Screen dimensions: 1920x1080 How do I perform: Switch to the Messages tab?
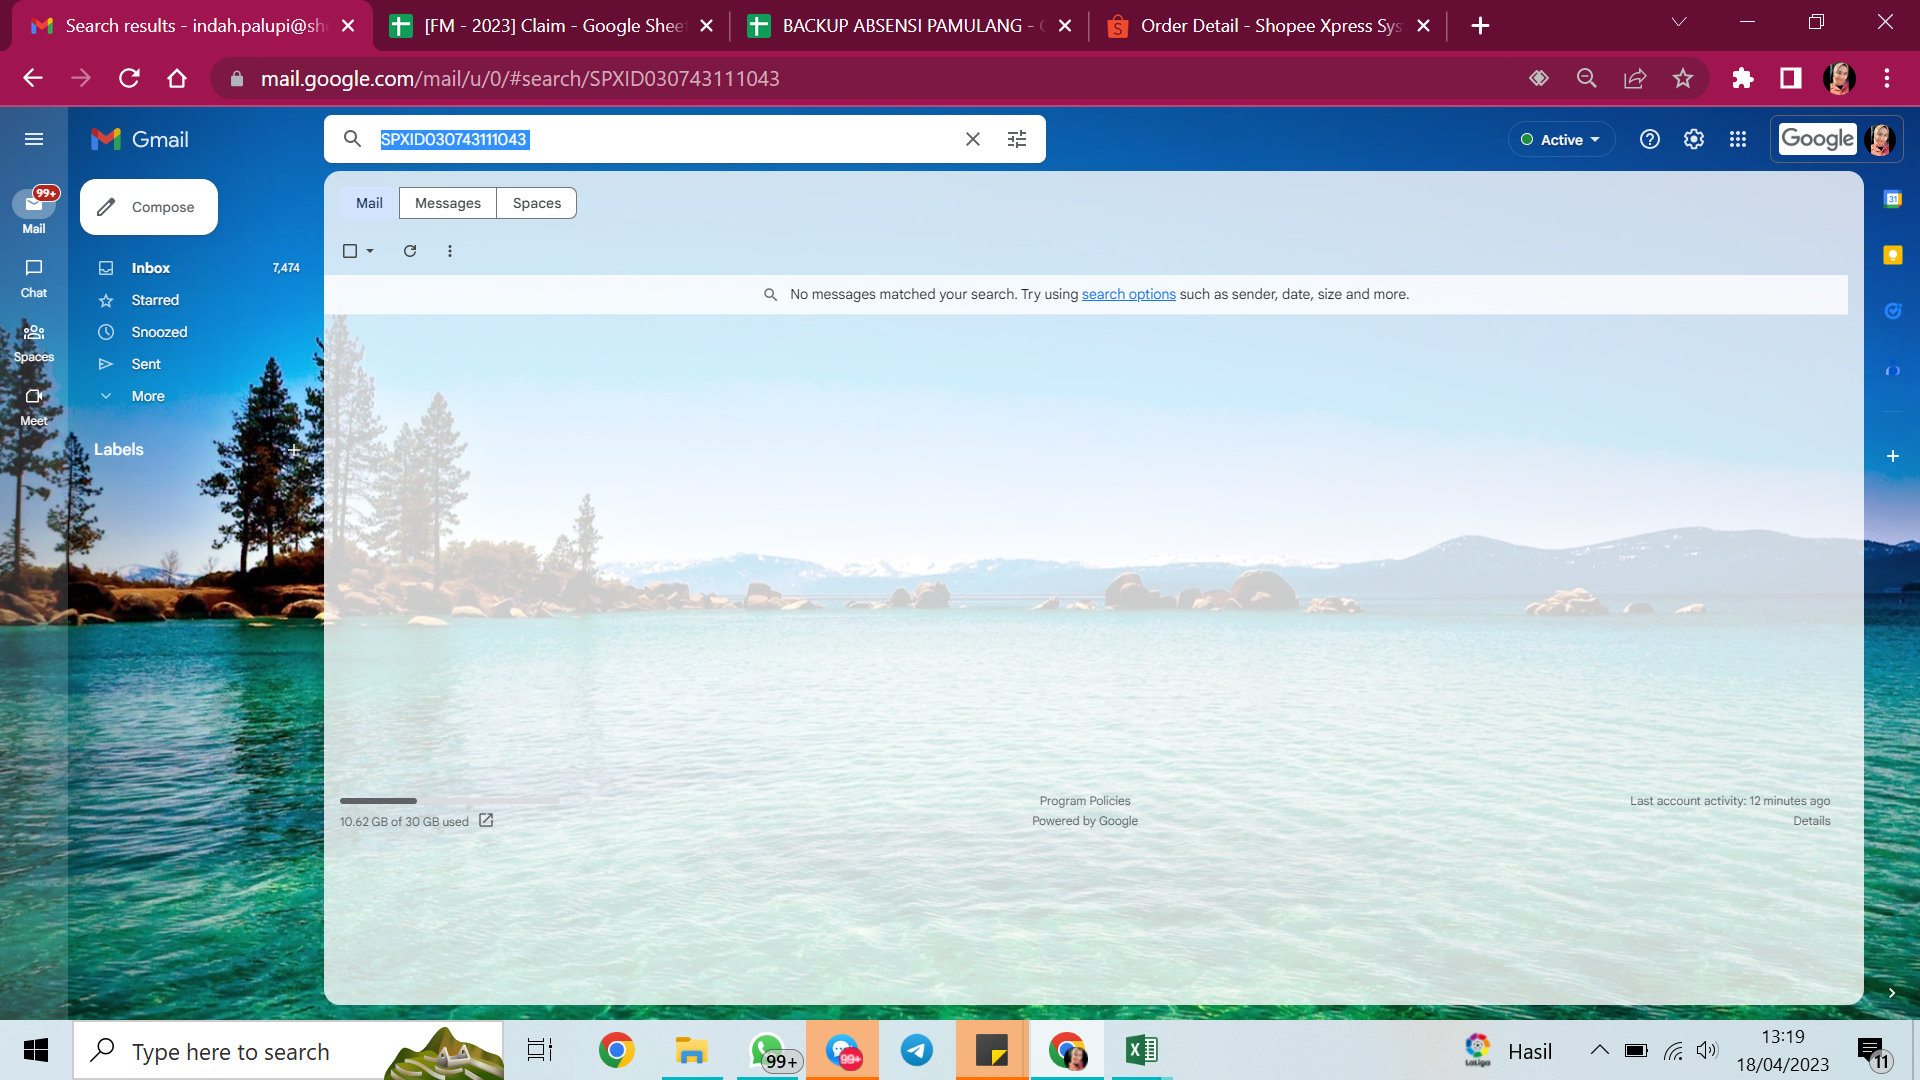pyautogui.click(x=447, y=203)
